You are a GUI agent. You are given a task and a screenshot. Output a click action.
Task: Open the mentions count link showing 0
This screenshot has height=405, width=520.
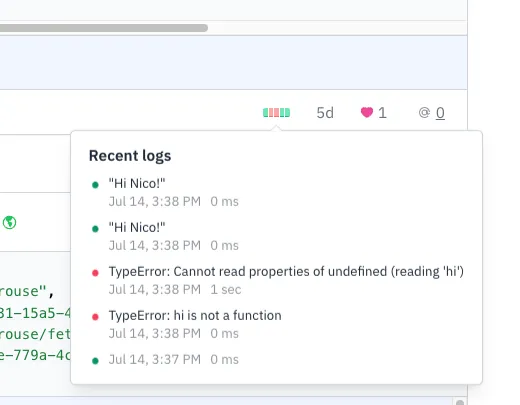point(440,113)
